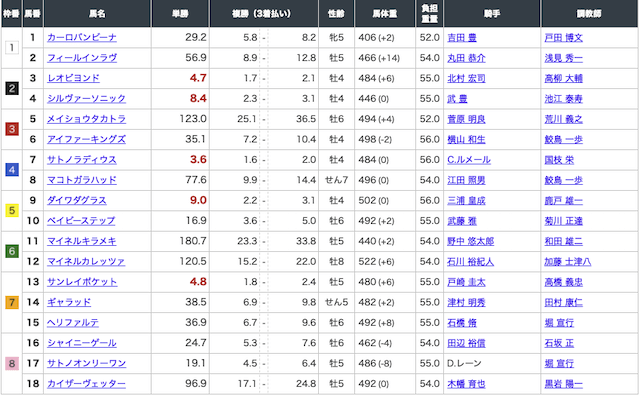Screen dimensions: 640x396
Task: Open horse レオビヨンド details
Action: coord(73,78)
